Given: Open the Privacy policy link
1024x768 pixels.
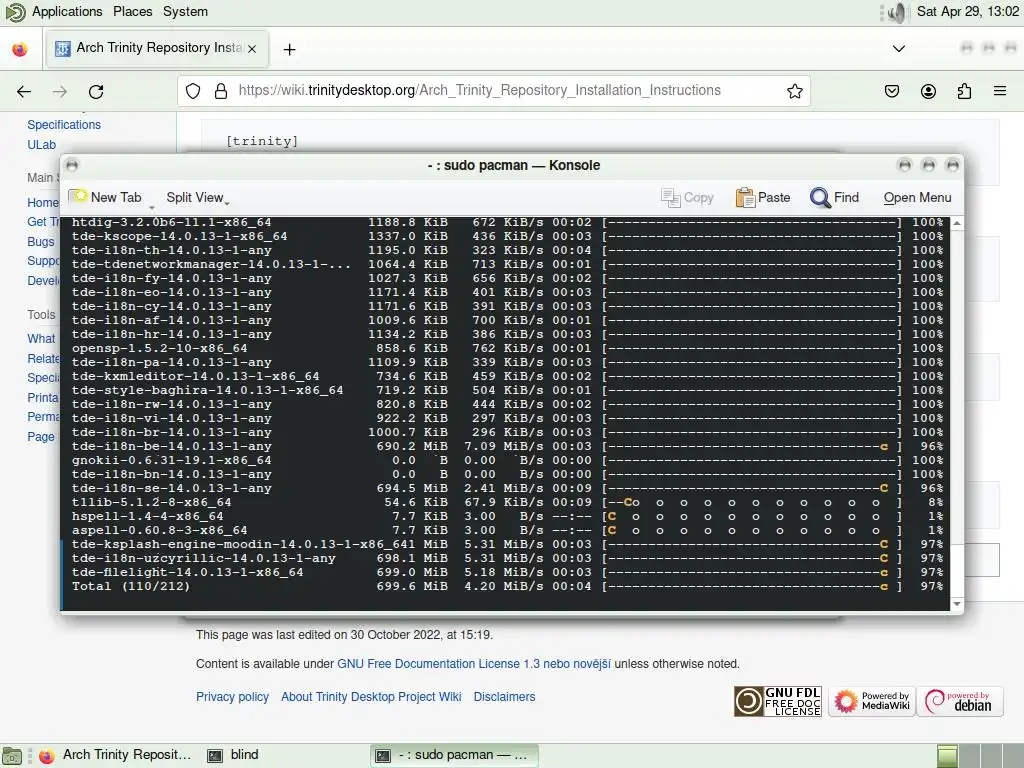Looking at the screenshot, I should pyautogui.click(x=232, y=697).
